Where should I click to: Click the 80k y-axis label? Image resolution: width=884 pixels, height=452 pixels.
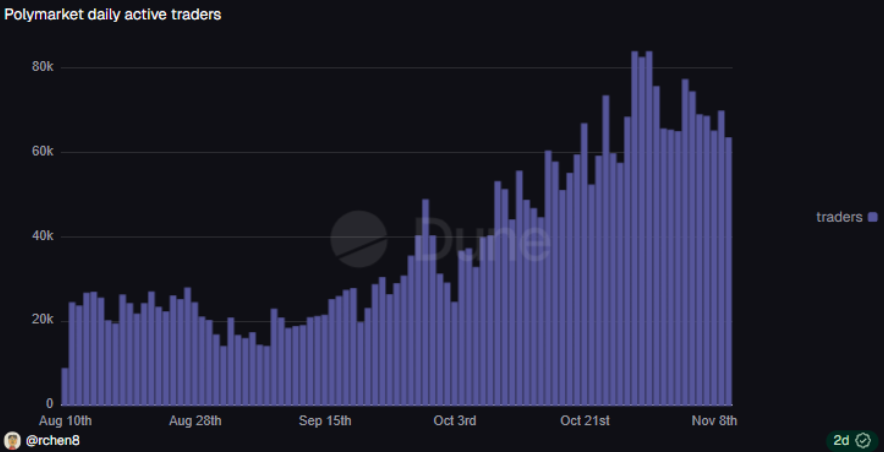(43, 67)
